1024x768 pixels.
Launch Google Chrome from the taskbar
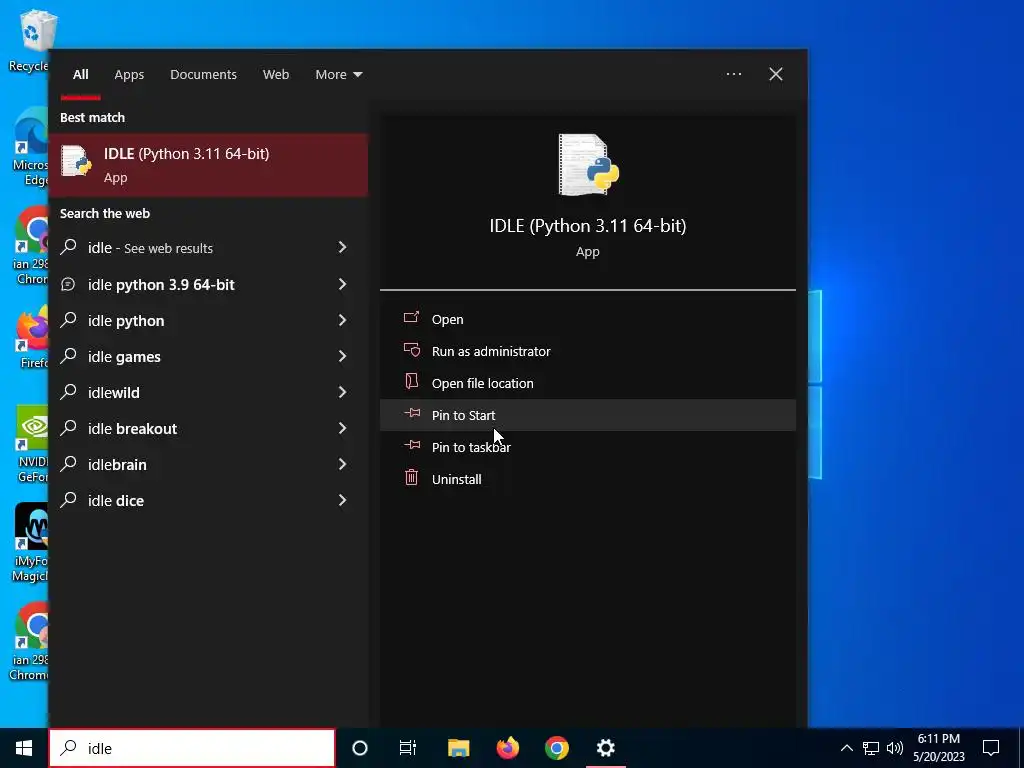click(x=556, y=748)
